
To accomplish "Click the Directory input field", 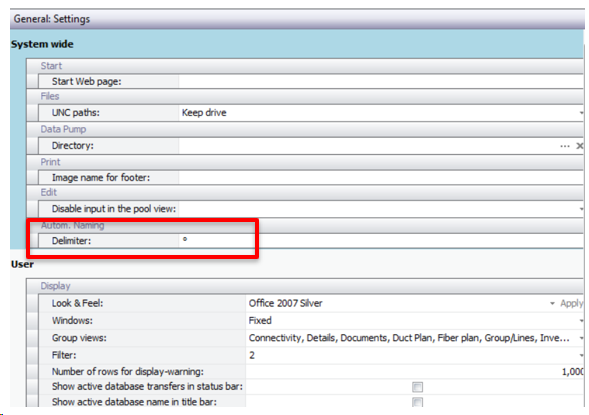I will (x=369, y=146).
